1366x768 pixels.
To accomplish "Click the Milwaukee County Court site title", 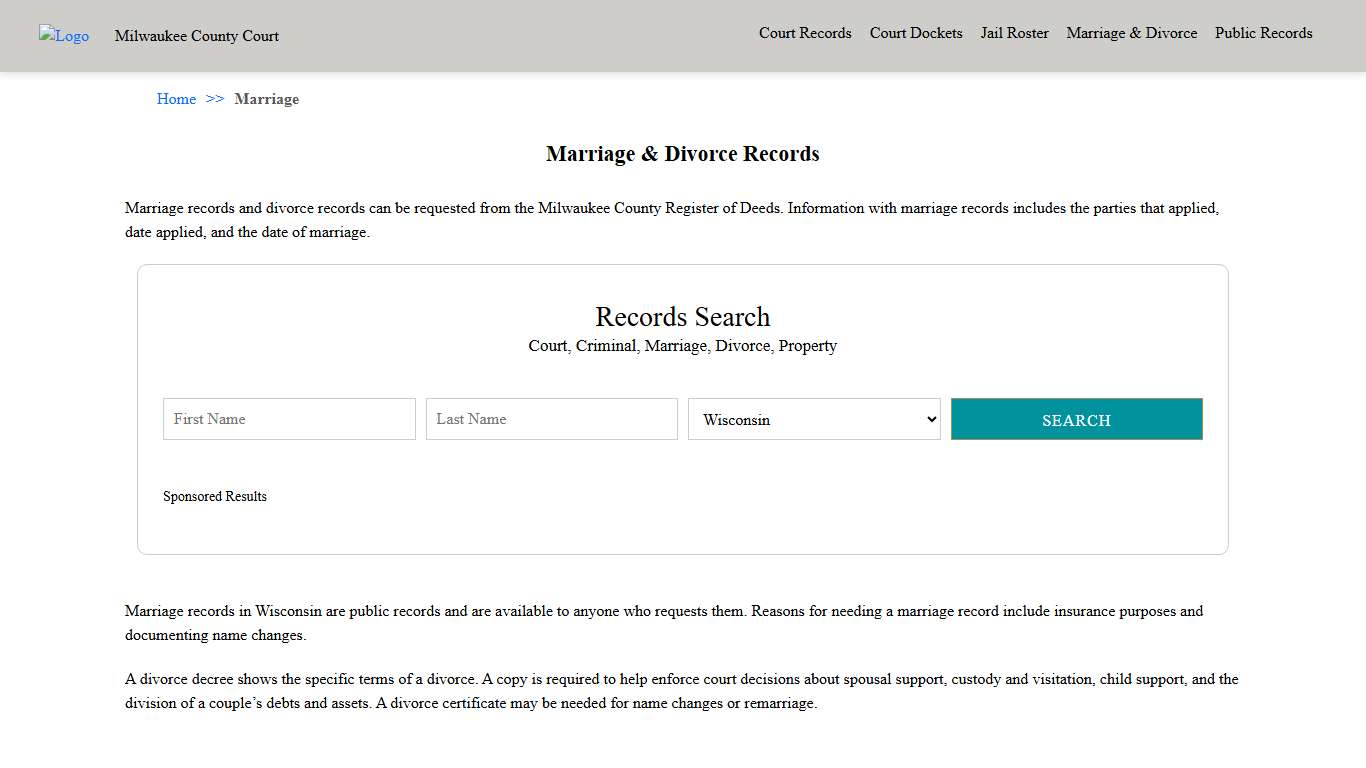I will click(x=196, y=36).
